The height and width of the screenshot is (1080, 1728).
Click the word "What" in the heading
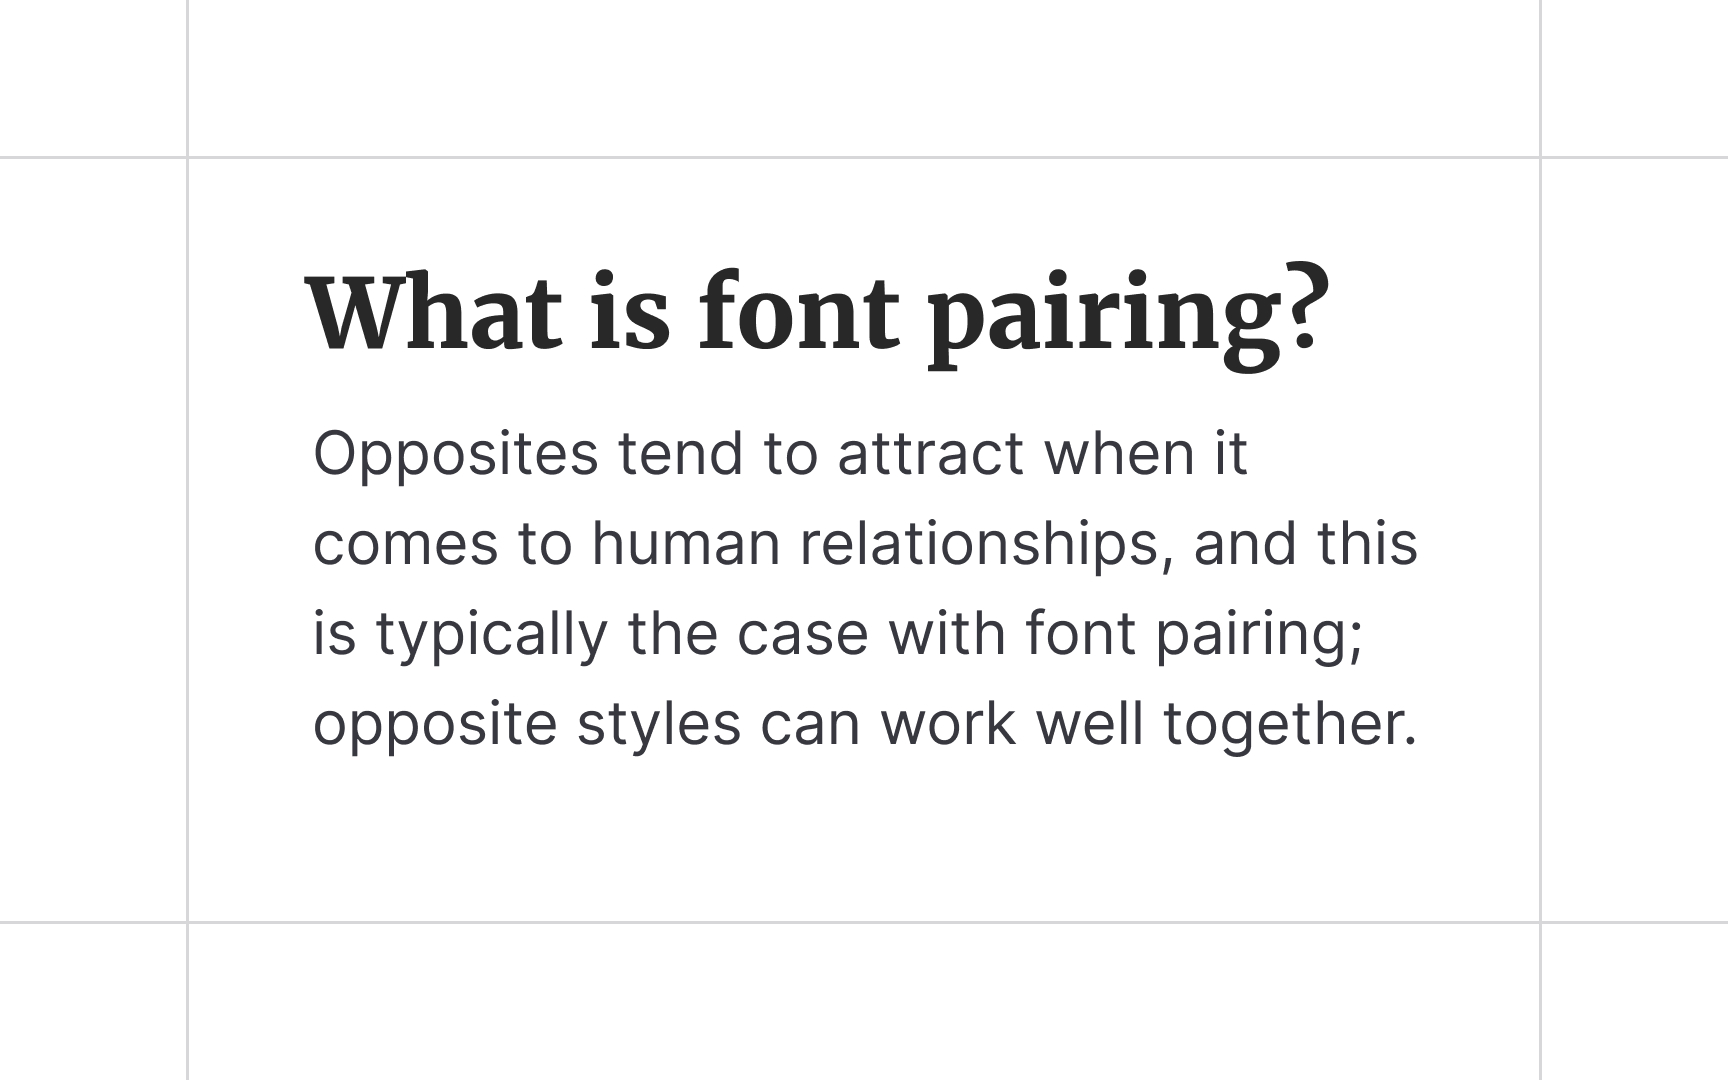(x=433, y=314)
